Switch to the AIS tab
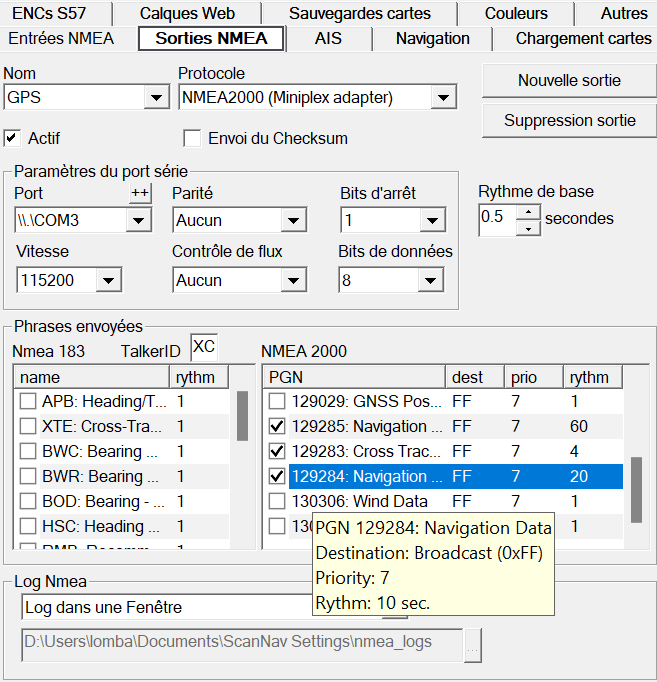The height and width of the screenshot is (682, 657). pos(328,39)
